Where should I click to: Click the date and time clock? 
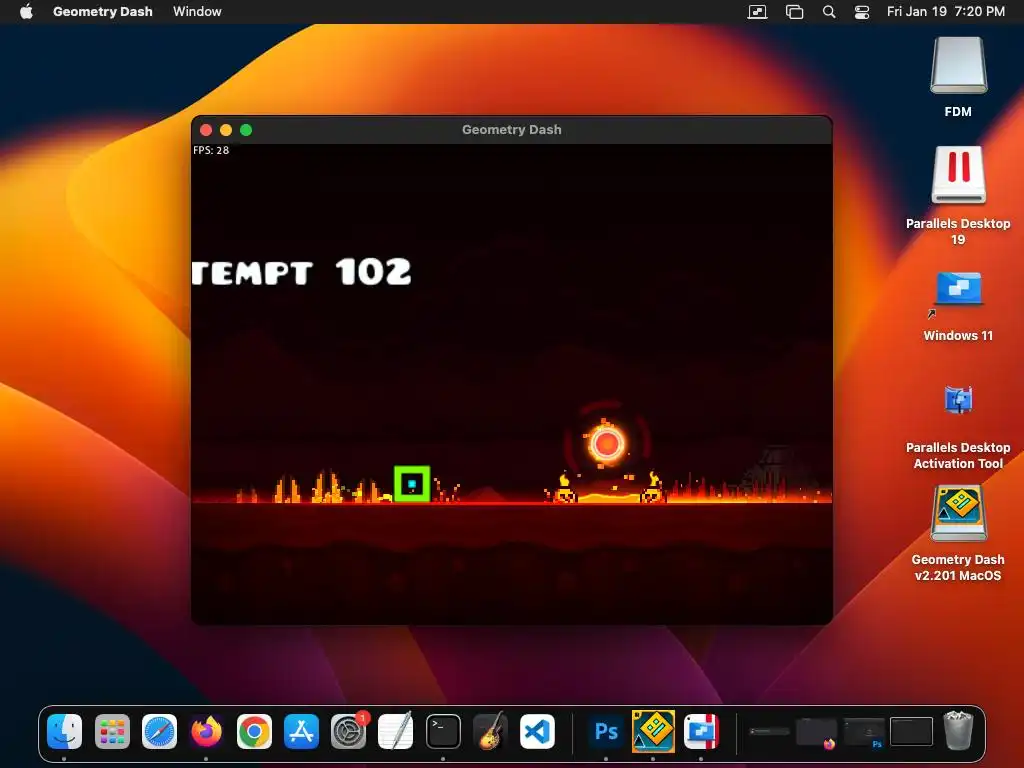tap(946, 11)
